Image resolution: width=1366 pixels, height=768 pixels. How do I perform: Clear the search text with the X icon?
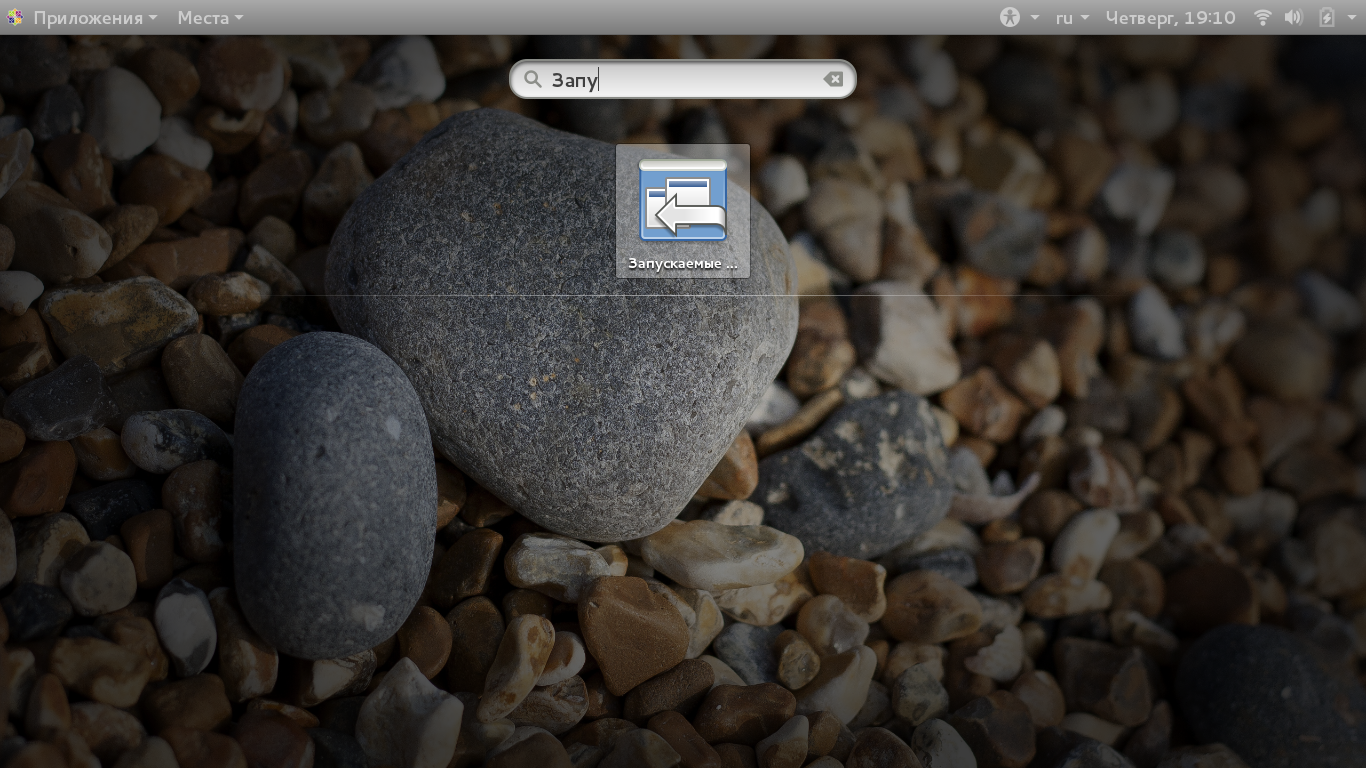833,80
